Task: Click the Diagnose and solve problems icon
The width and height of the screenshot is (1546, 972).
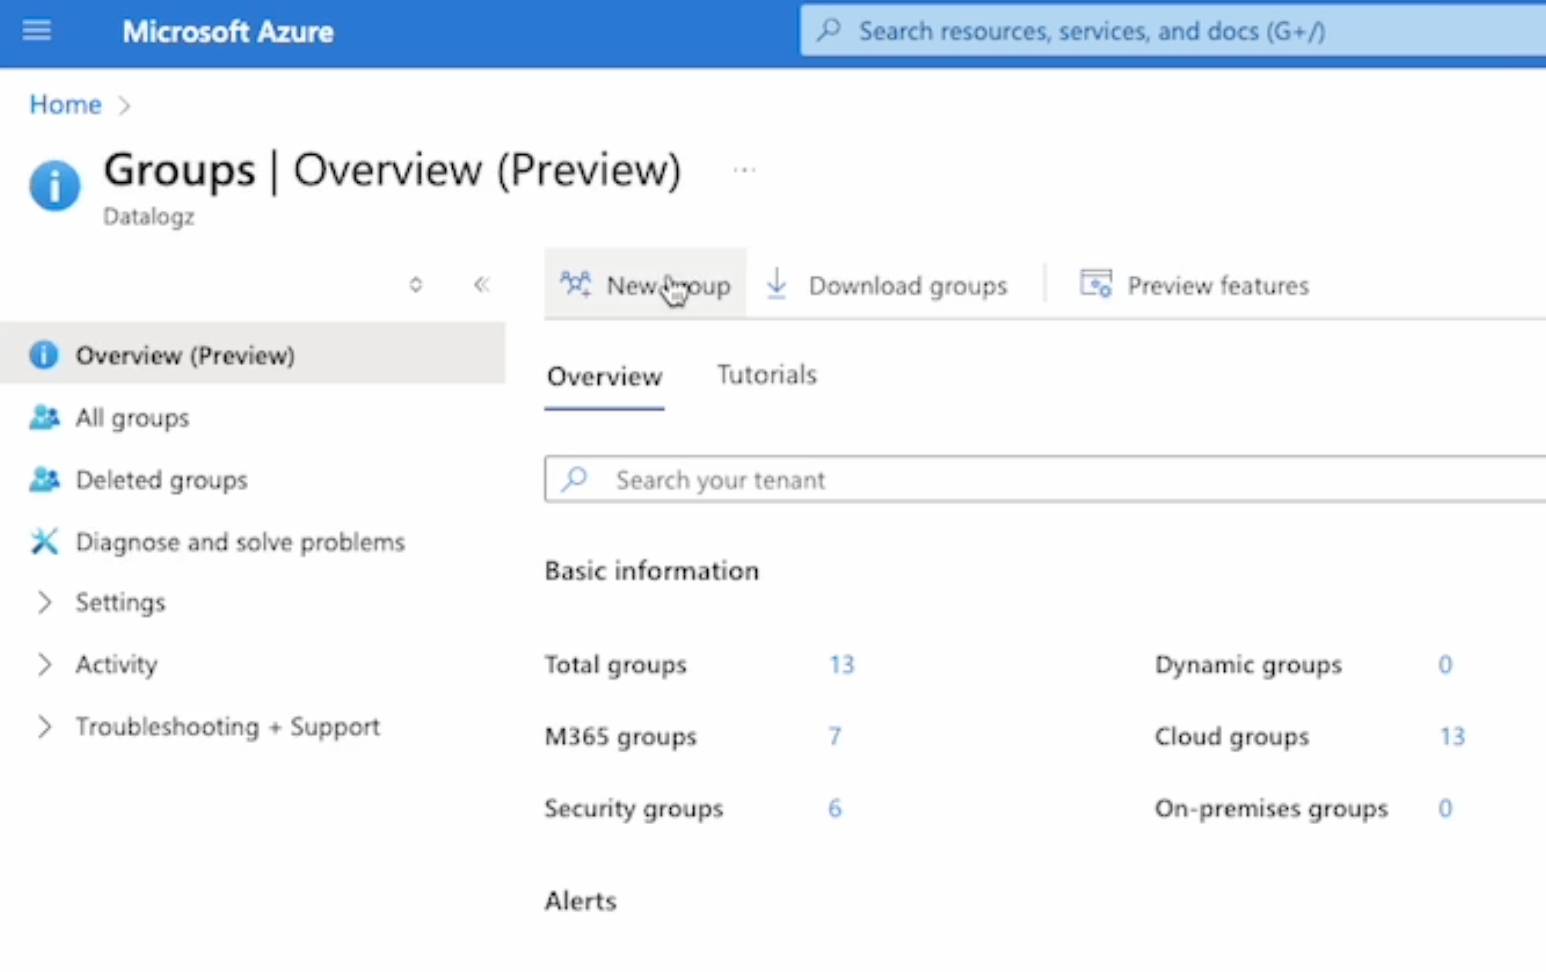Action: point(44,542)
